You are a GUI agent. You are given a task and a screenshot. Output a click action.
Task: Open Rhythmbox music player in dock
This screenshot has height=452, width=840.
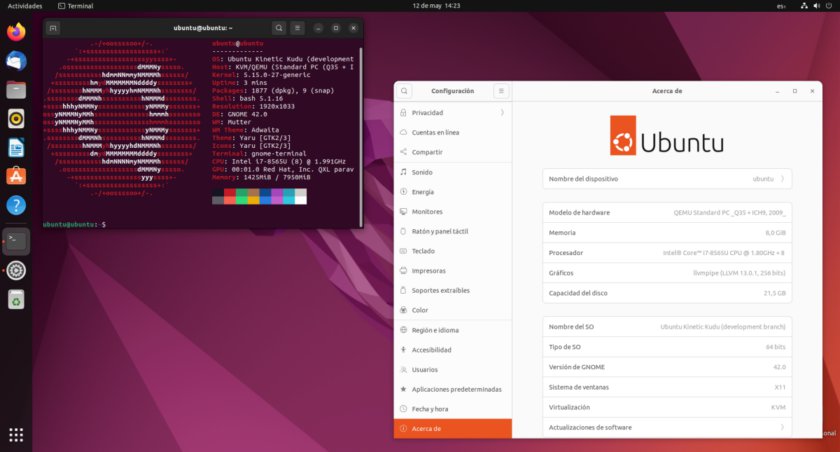16,118
